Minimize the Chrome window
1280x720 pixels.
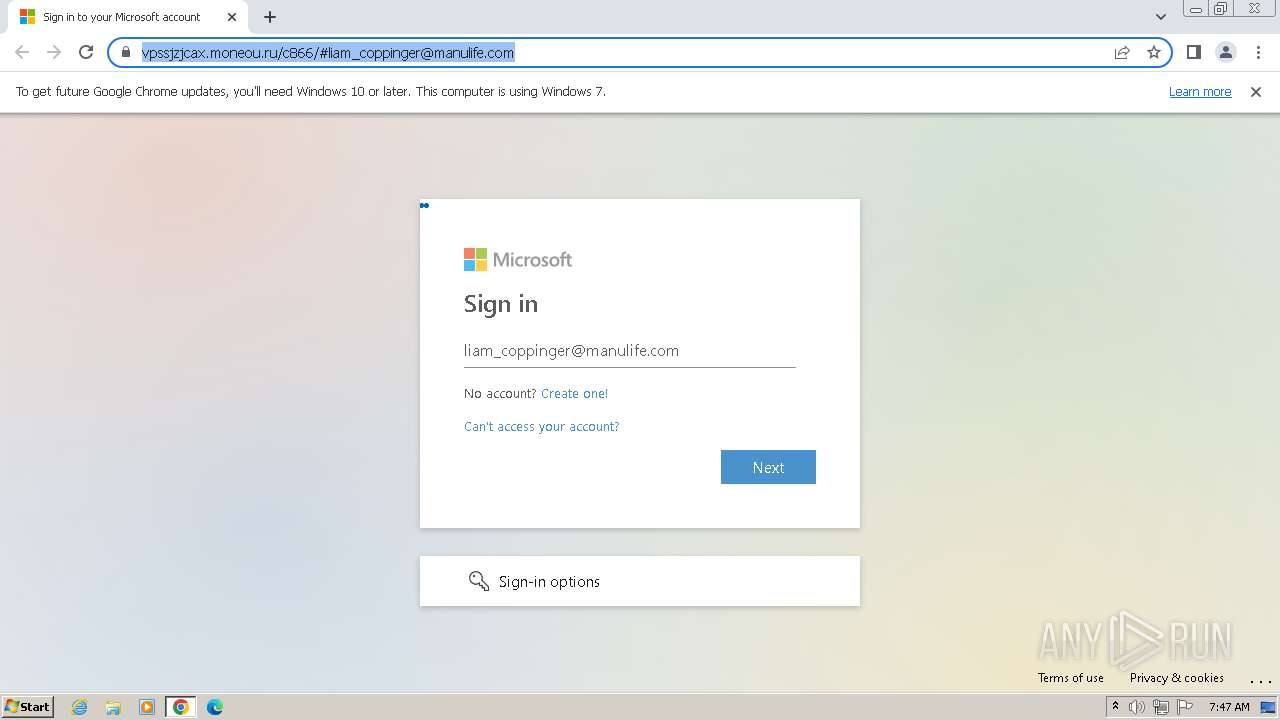1195,9
